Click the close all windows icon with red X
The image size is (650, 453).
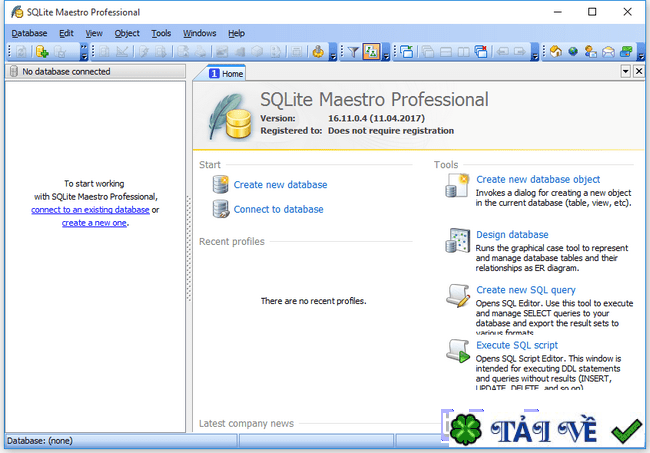[481, 52]
